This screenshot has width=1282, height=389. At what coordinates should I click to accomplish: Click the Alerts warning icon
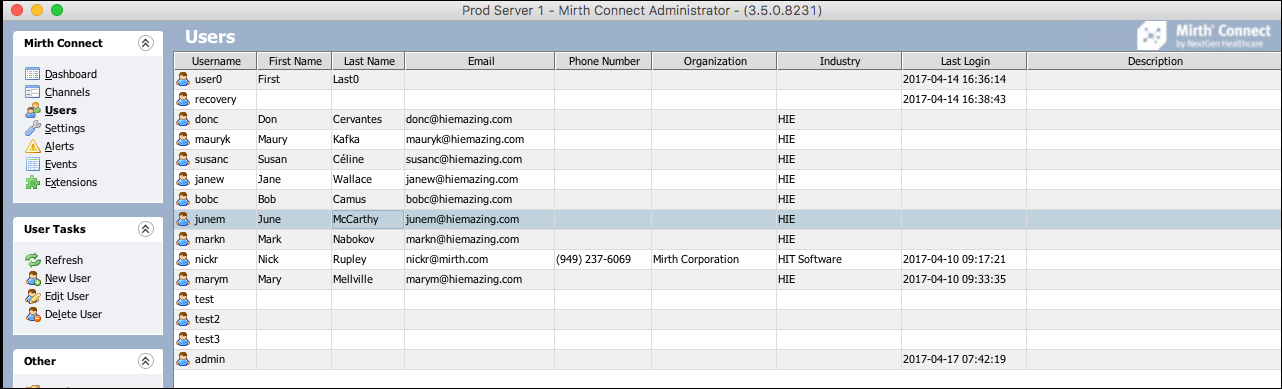point(32,146)
